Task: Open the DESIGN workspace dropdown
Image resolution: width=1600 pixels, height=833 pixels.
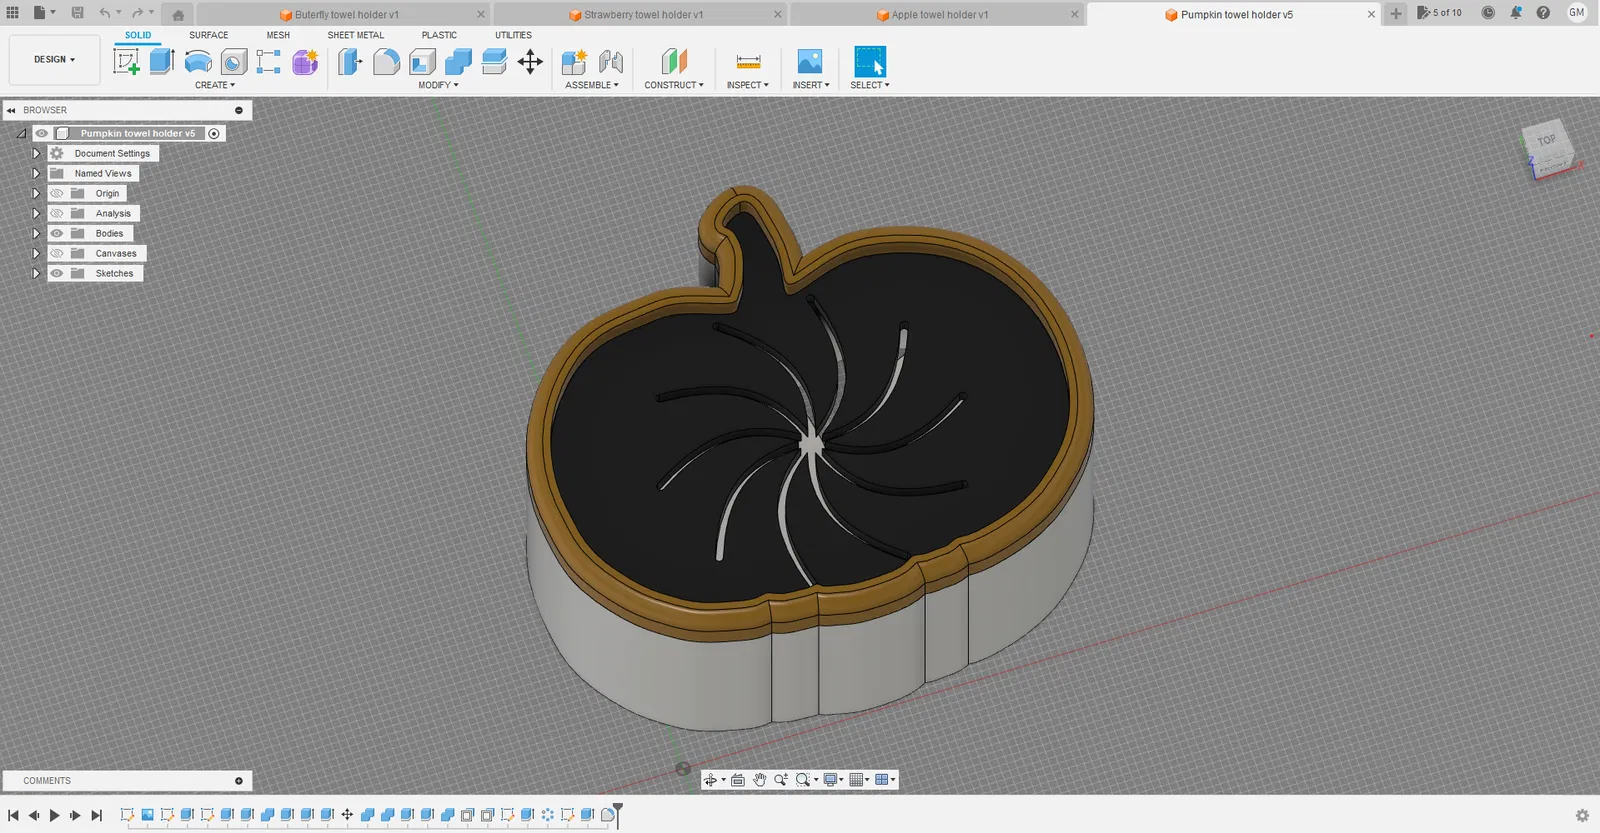Action: coord(54,60)
